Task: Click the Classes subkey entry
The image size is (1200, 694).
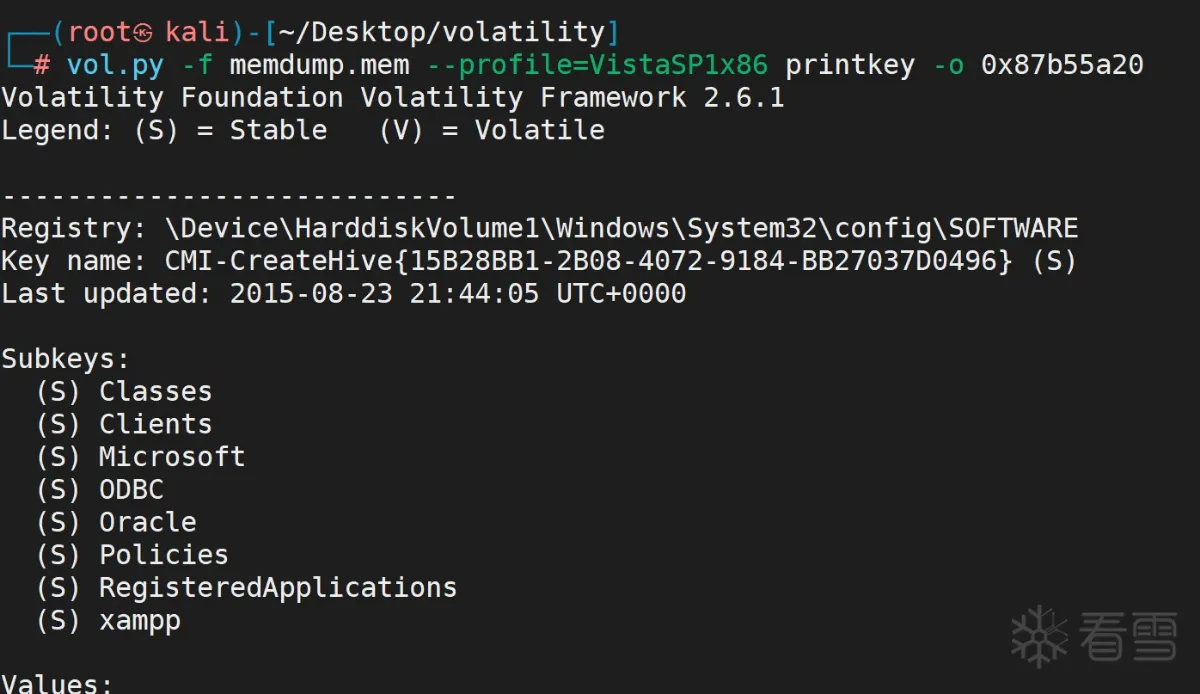Action: [155, 391]
